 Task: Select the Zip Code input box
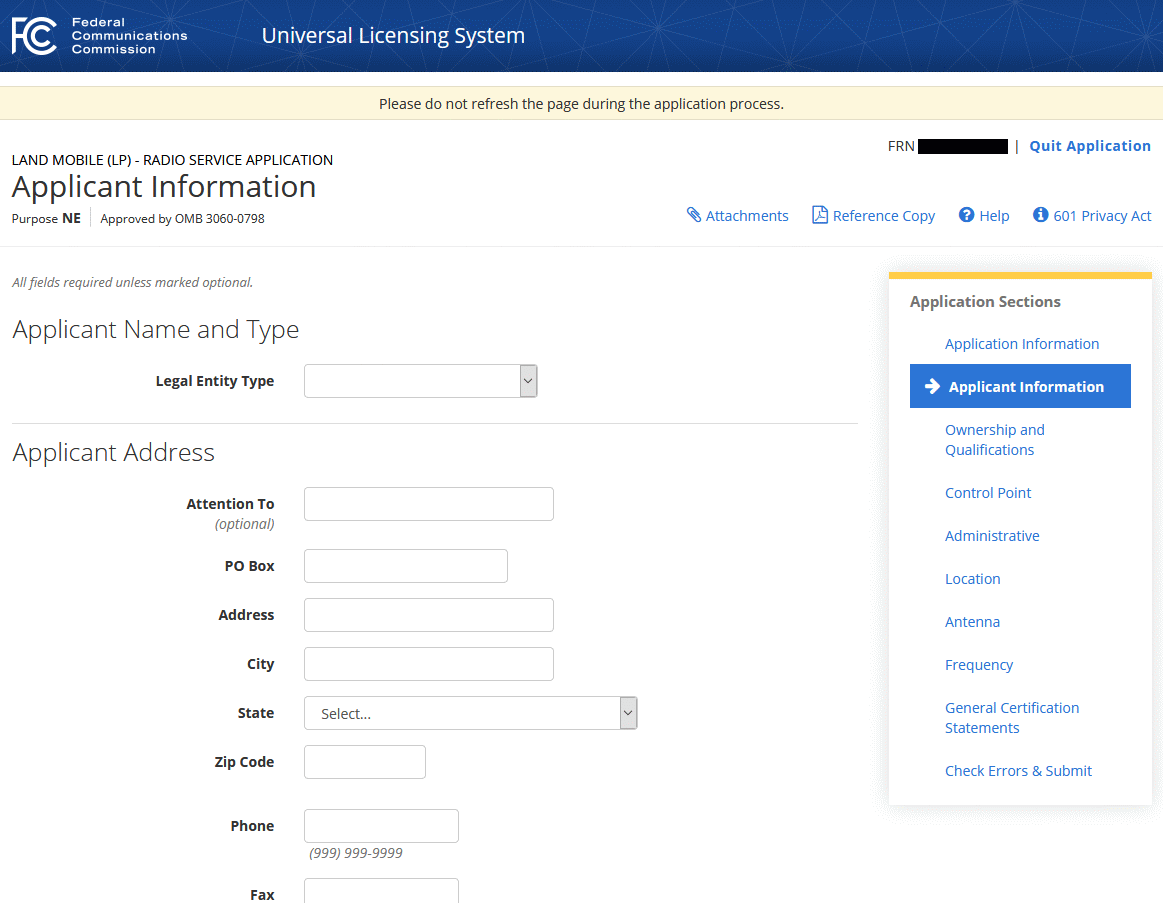364,762
